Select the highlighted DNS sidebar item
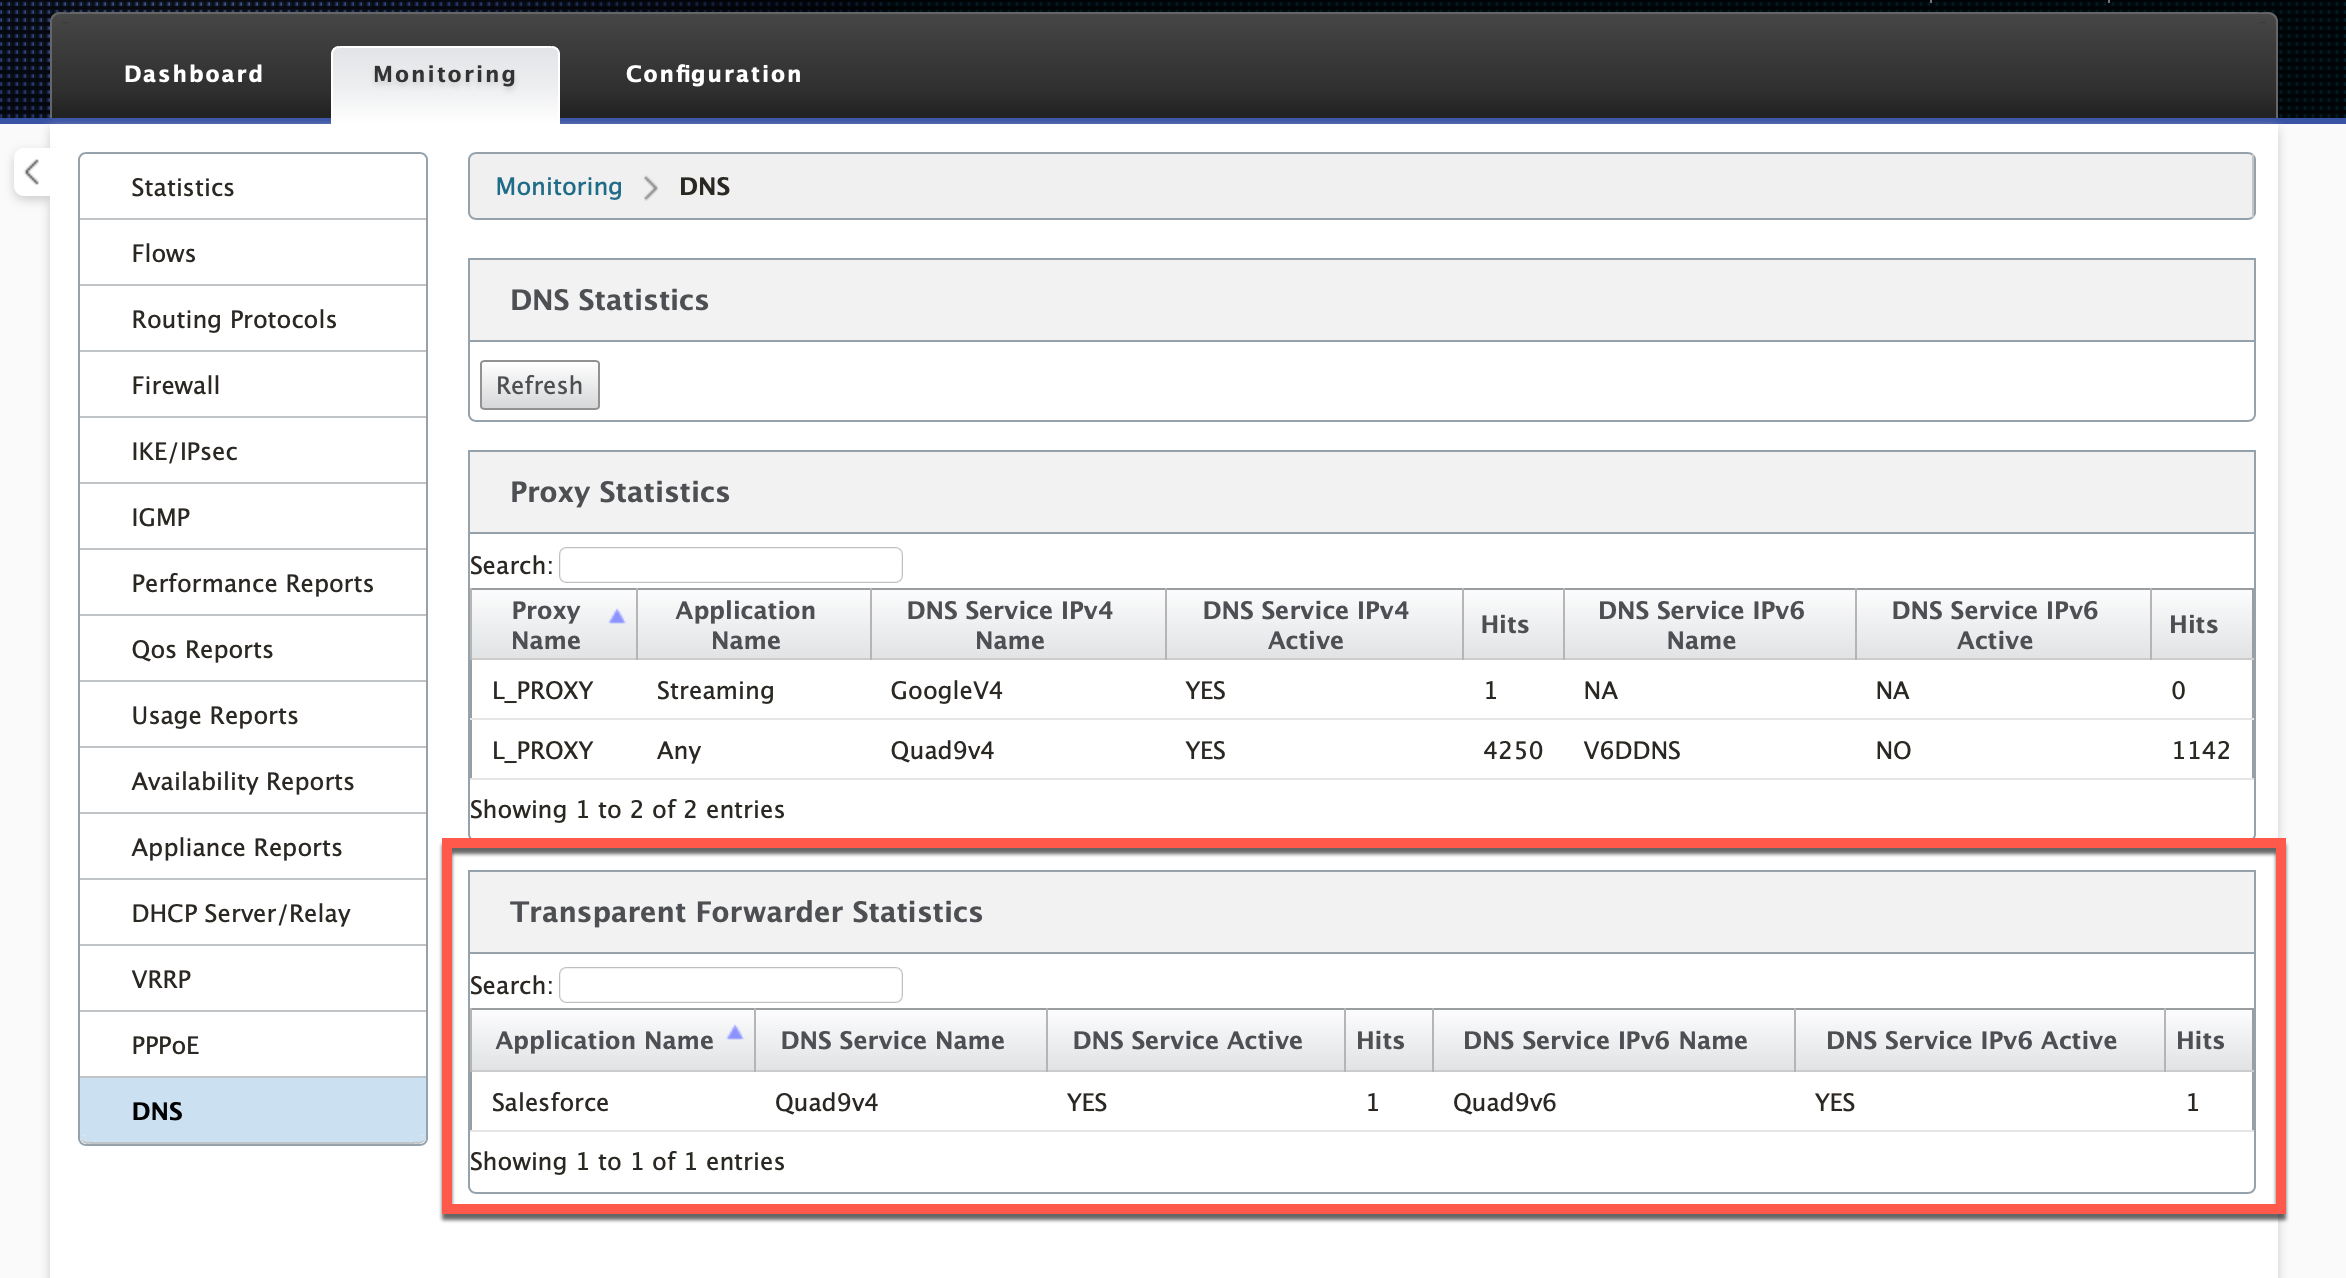Screen dimensions: 2346x1278 point(253,1111)
